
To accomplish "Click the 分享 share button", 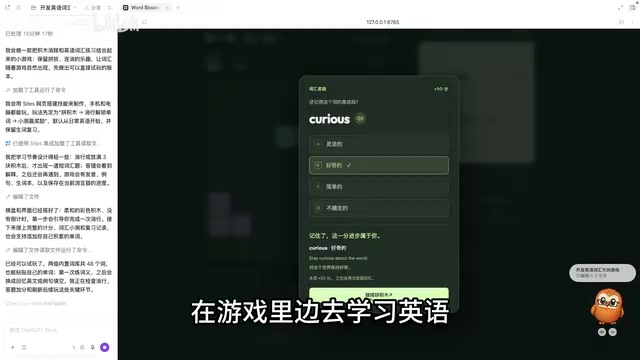I will coord(93,7).
